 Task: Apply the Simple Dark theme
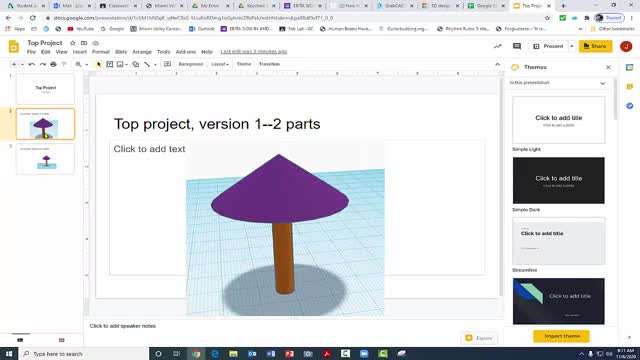pyautogui.click(x=558, y=180)
